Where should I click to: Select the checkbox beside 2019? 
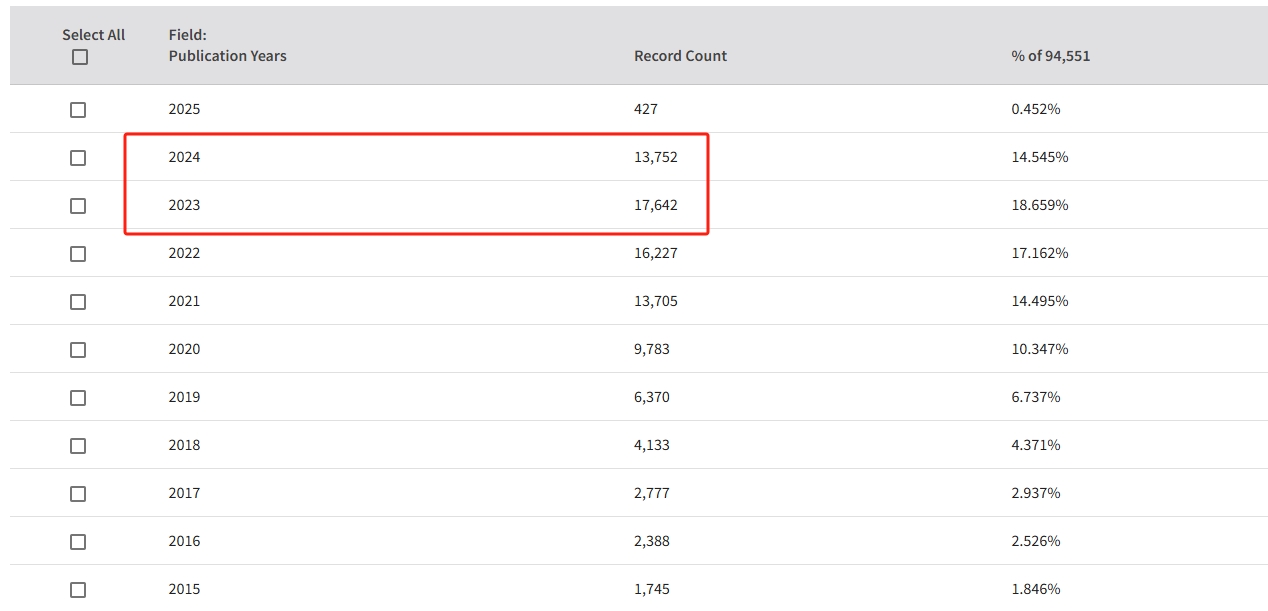[x=78, y=398]
